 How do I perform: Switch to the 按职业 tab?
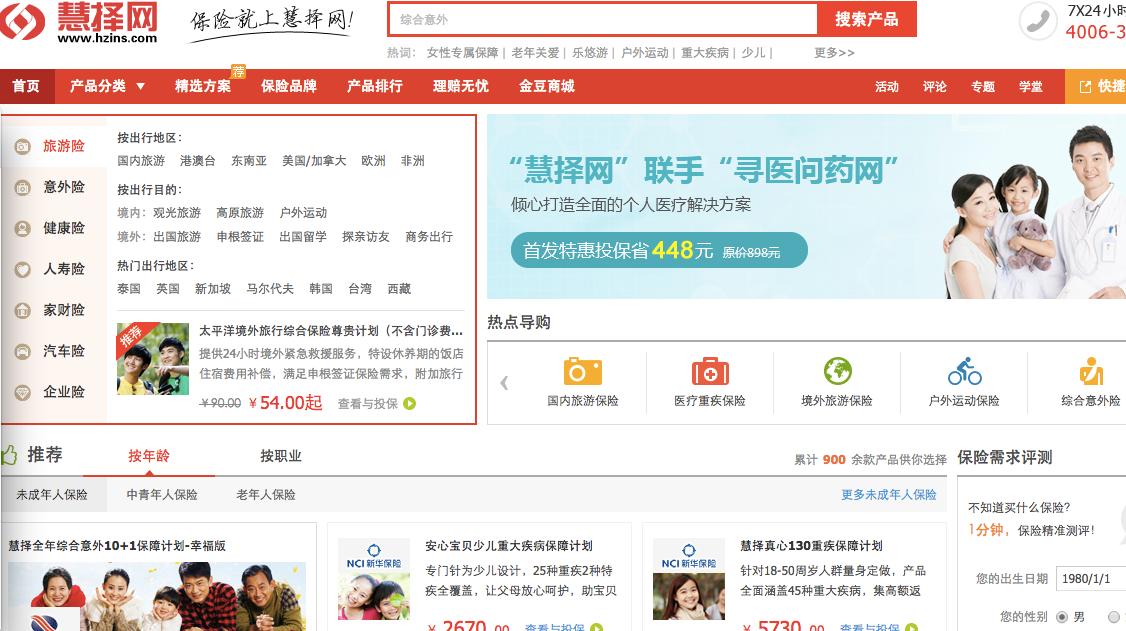[x=281, y=456]
